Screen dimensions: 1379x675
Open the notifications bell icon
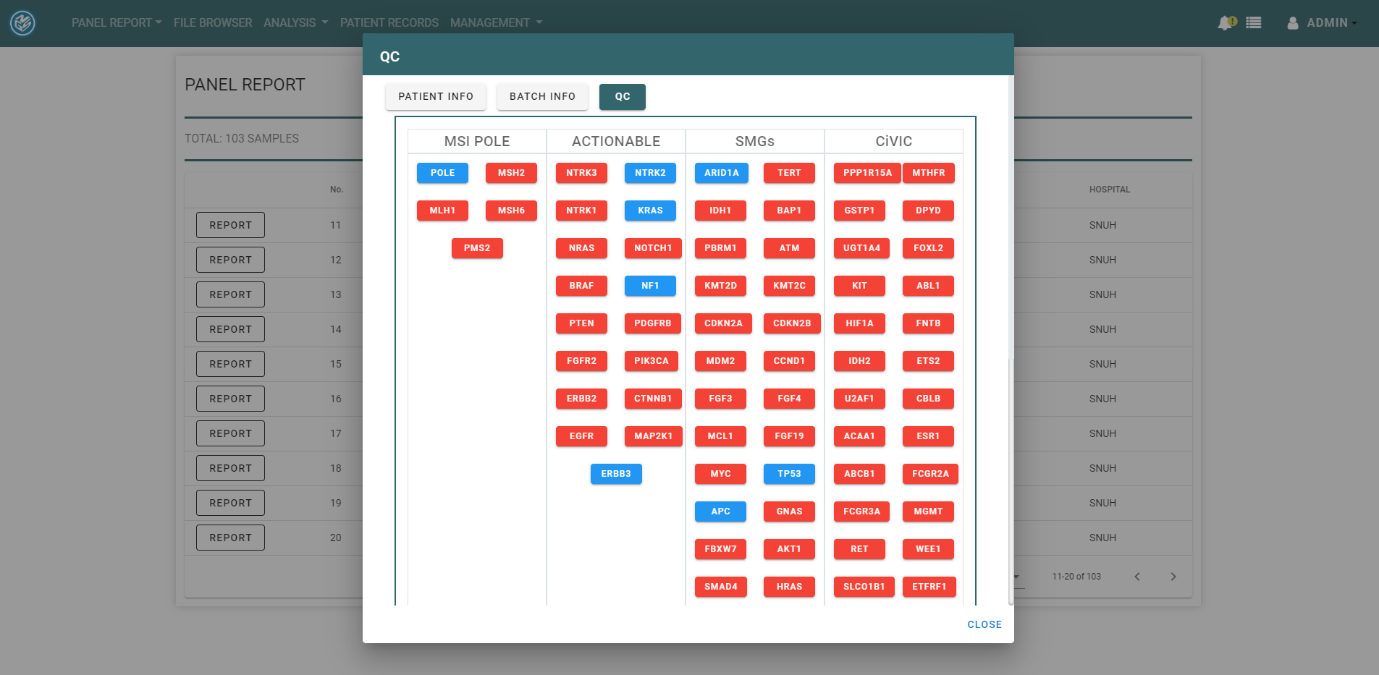tap(1225, 23)
